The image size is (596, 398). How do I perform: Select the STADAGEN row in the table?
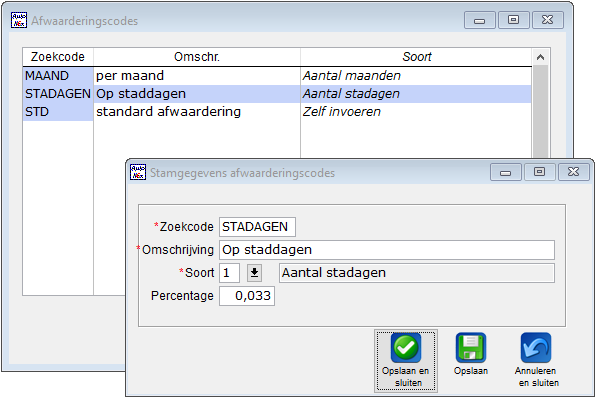click(x=277, y=94)
